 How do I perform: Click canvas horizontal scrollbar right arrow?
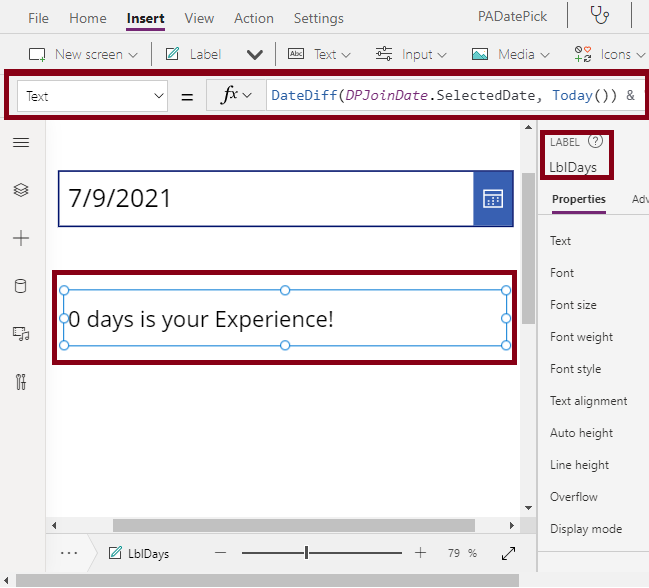coord(512,526)
